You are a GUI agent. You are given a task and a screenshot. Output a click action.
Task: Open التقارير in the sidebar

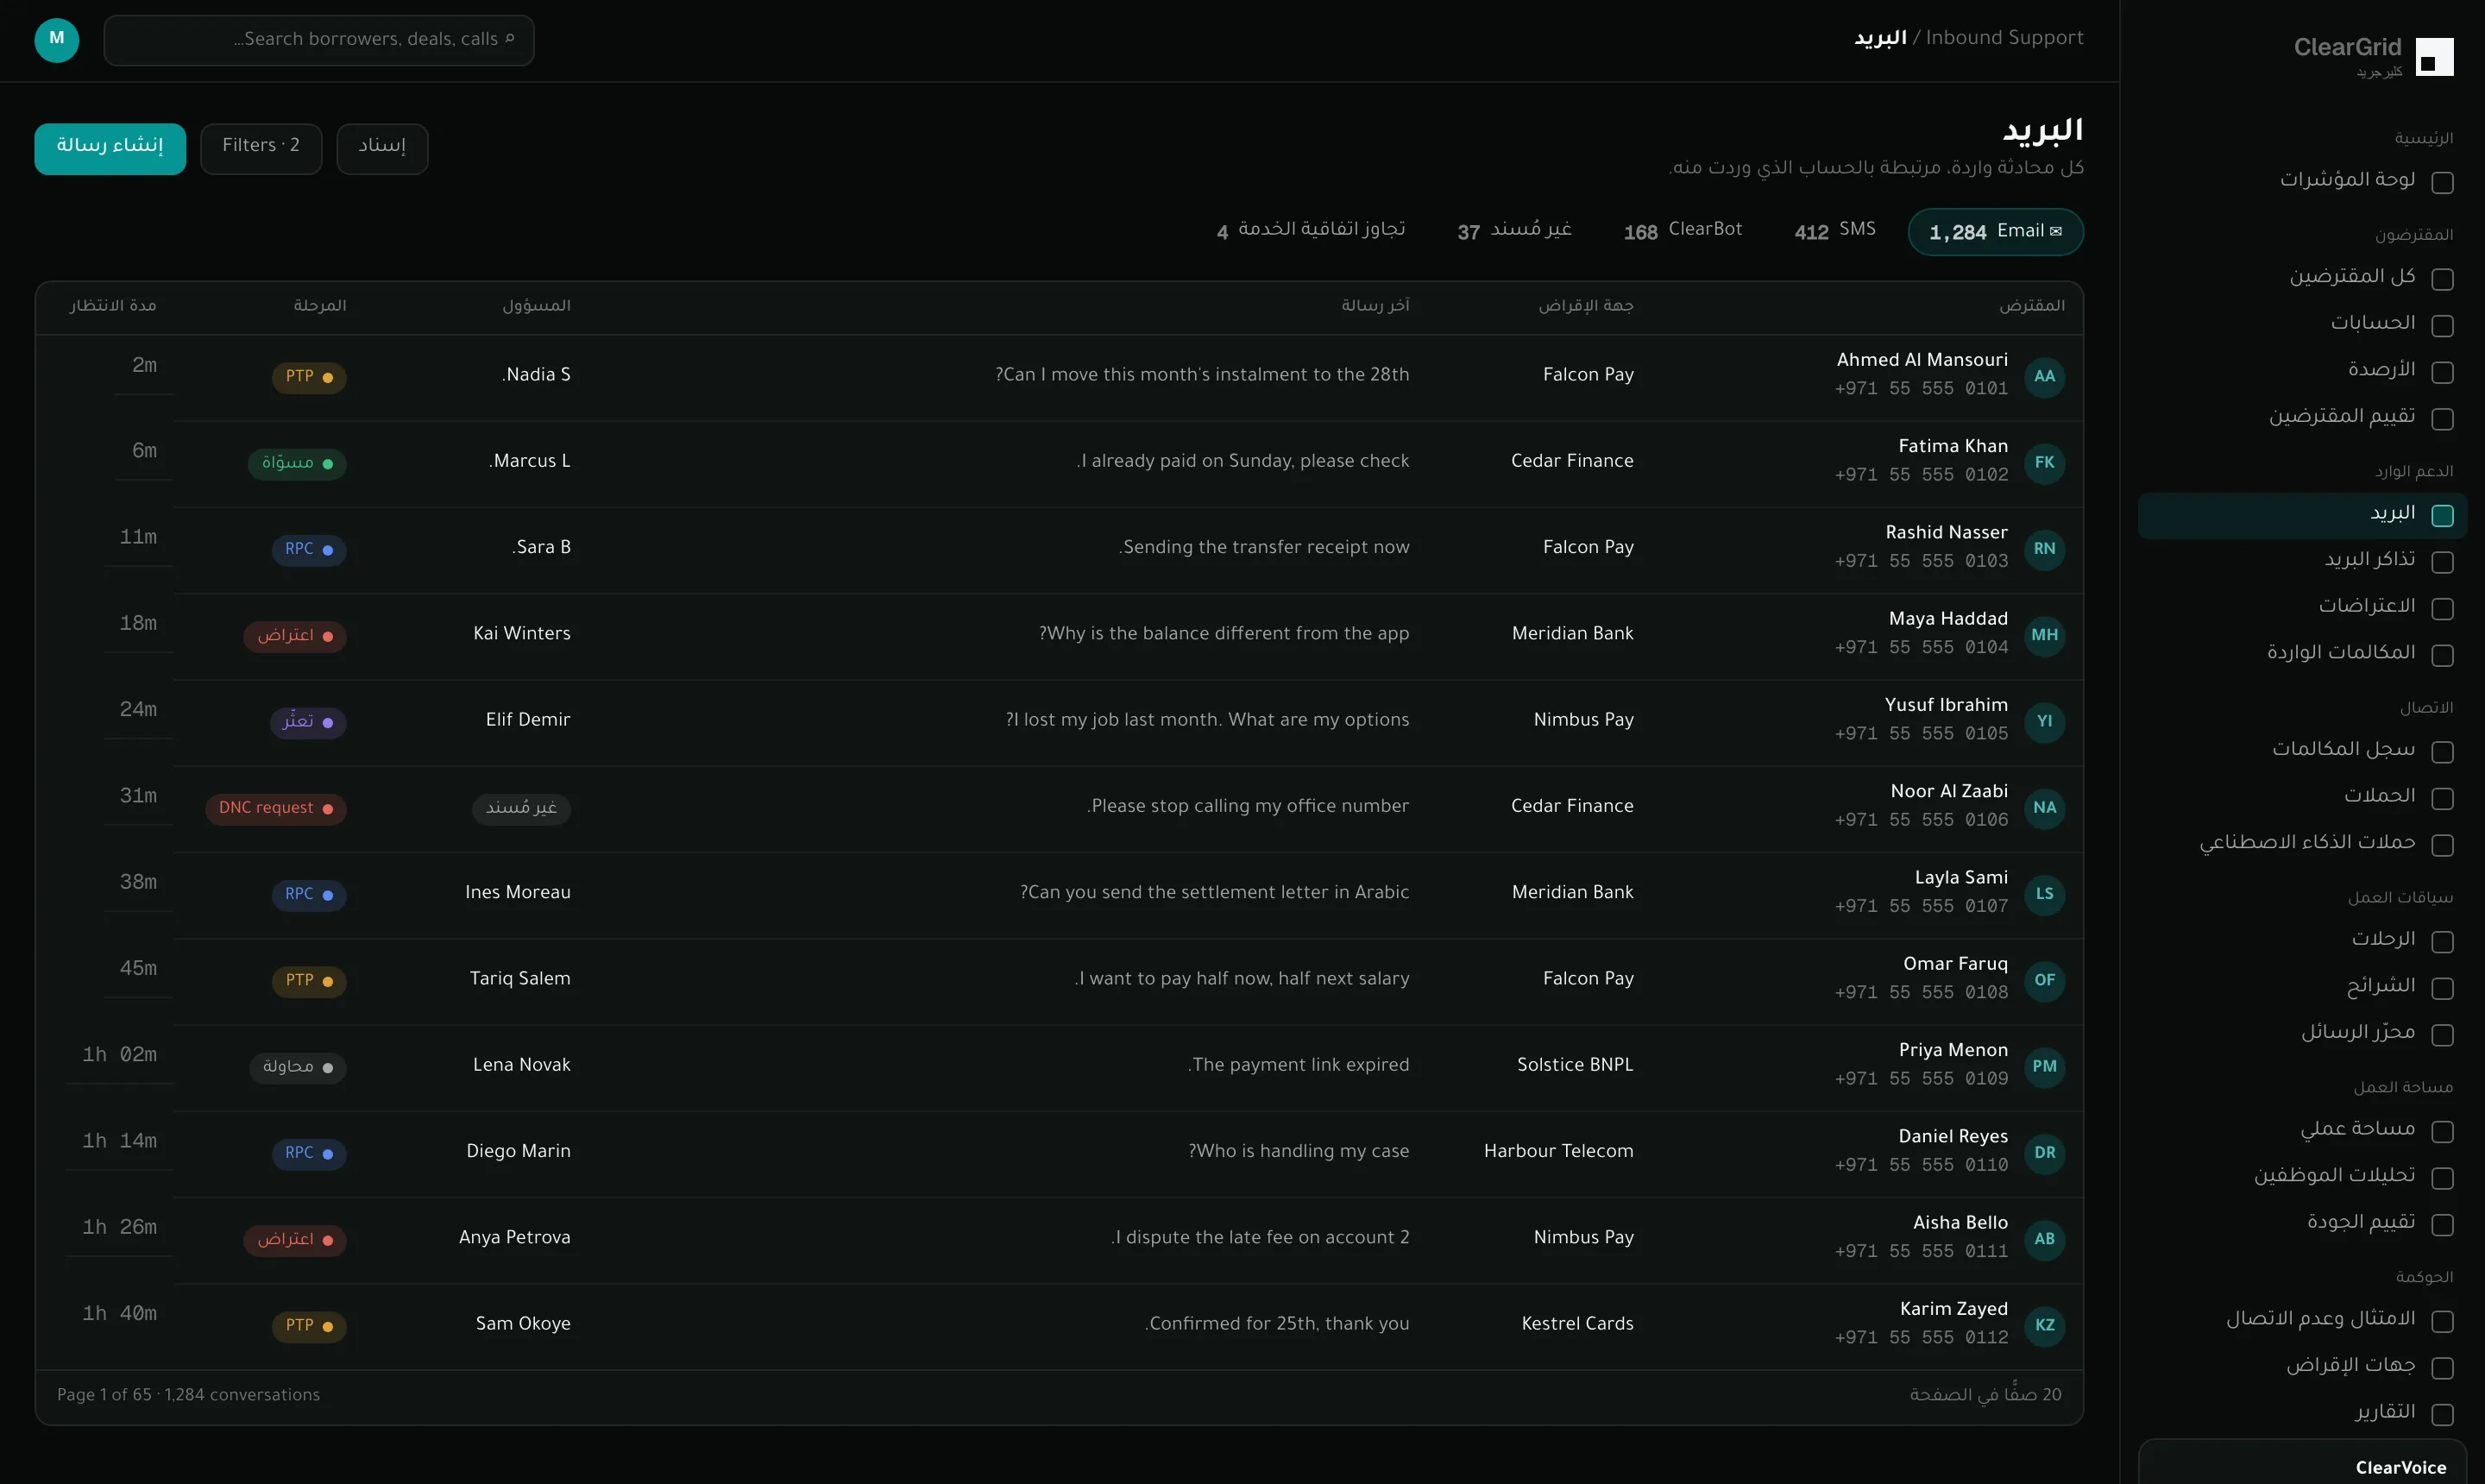[x=2302, y=1414]
